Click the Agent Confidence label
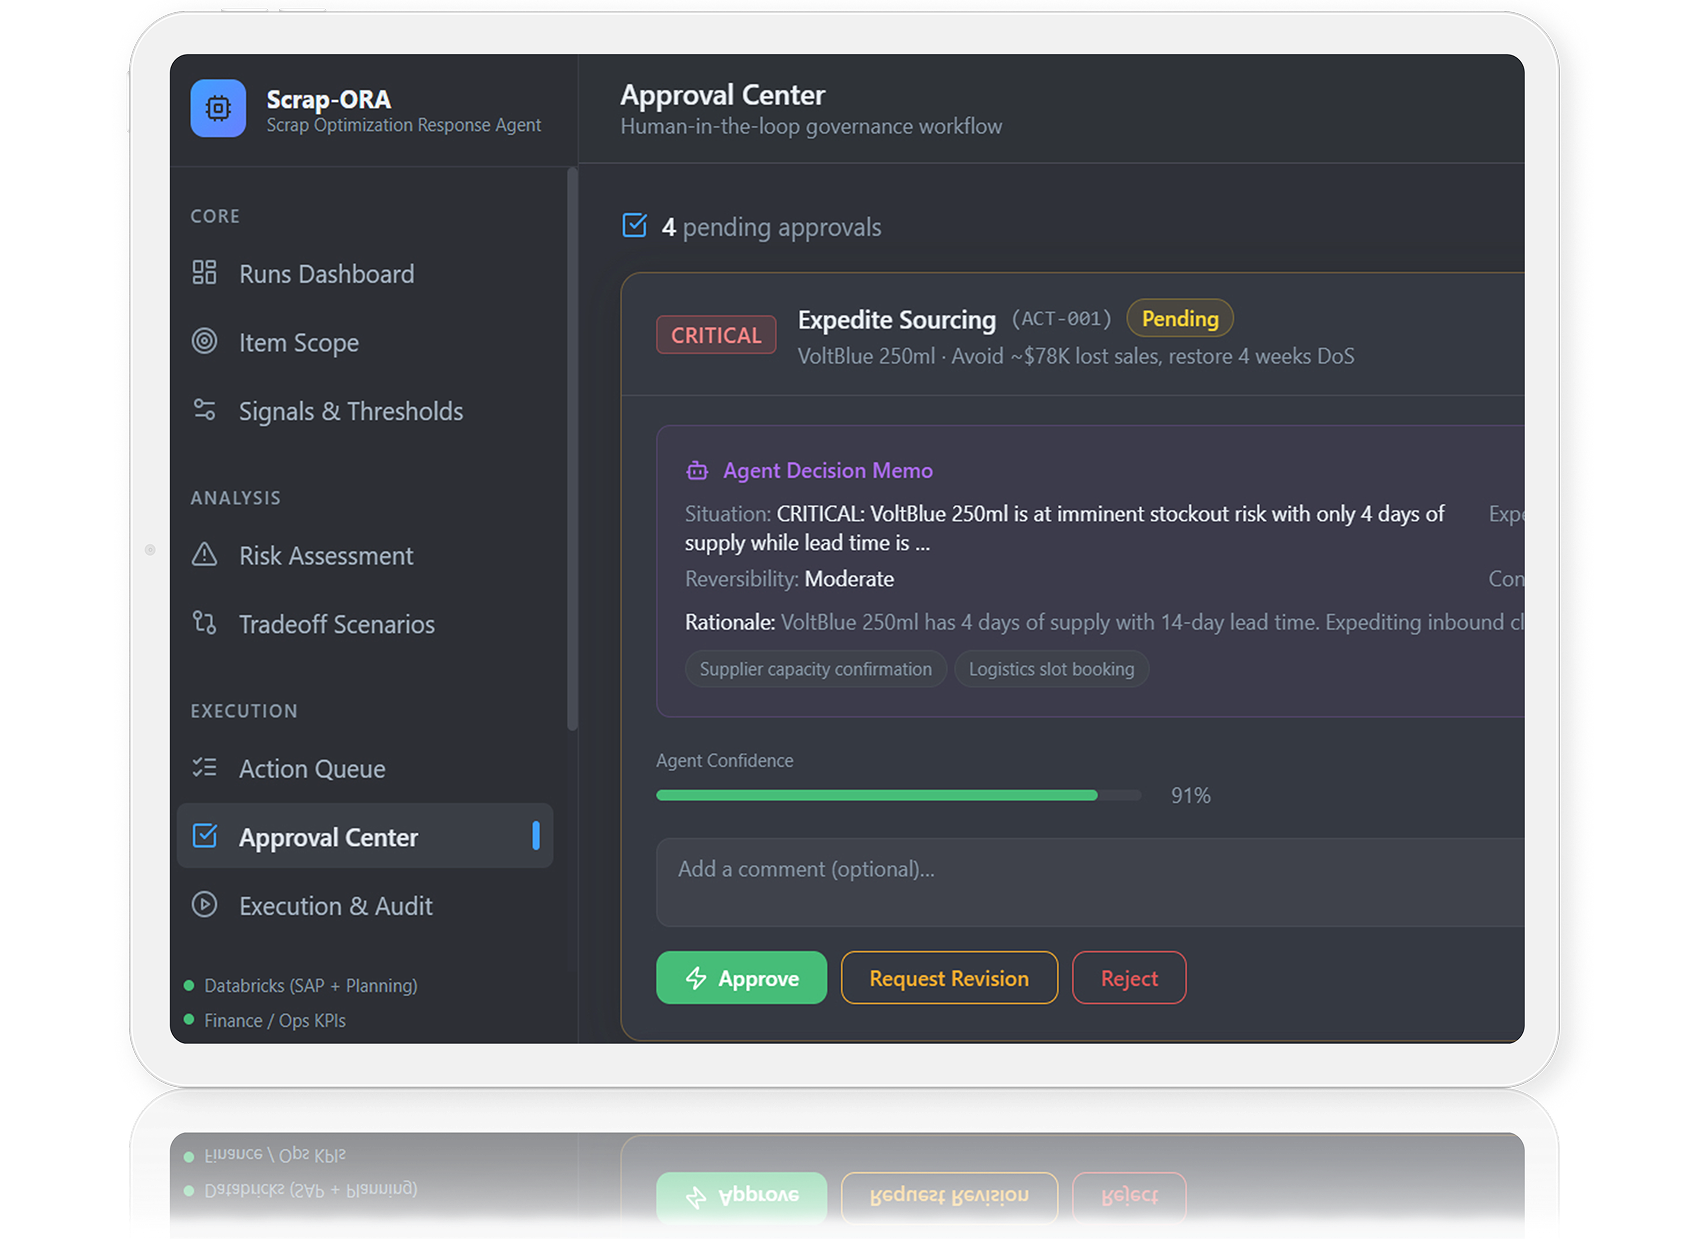 (725, 761)
